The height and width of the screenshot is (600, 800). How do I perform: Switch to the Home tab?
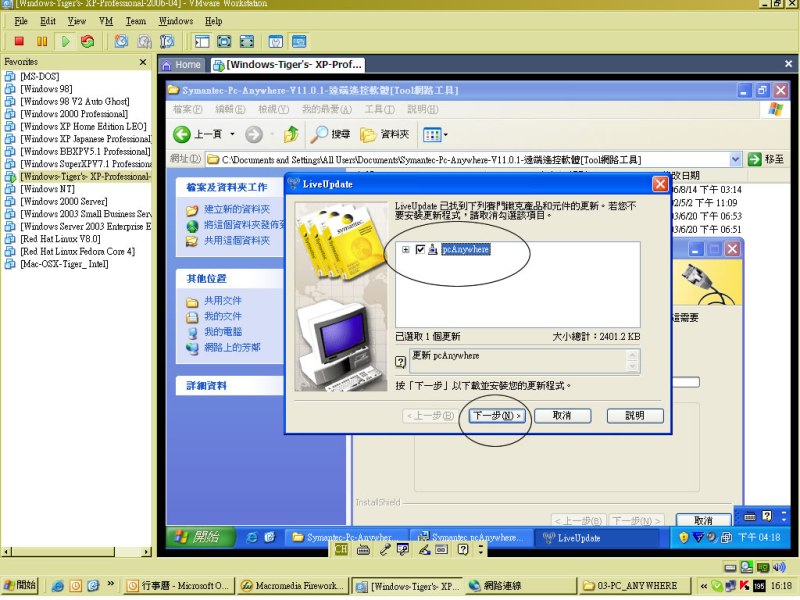182,65
